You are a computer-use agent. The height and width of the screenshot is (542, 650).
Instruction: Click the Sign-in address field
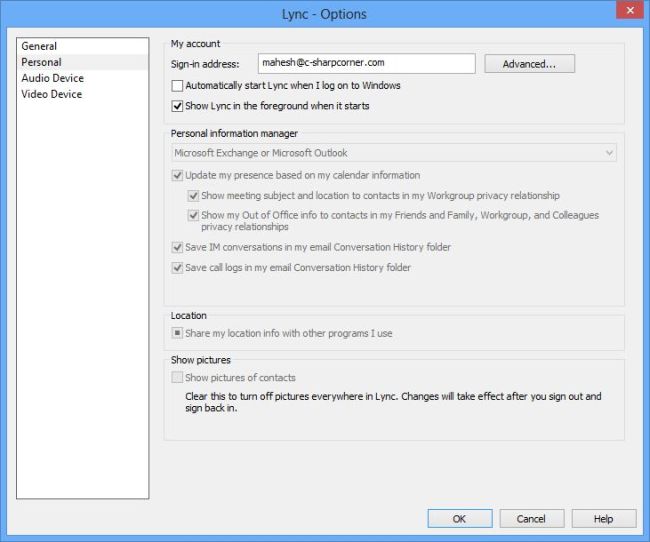tap(366, 63)
